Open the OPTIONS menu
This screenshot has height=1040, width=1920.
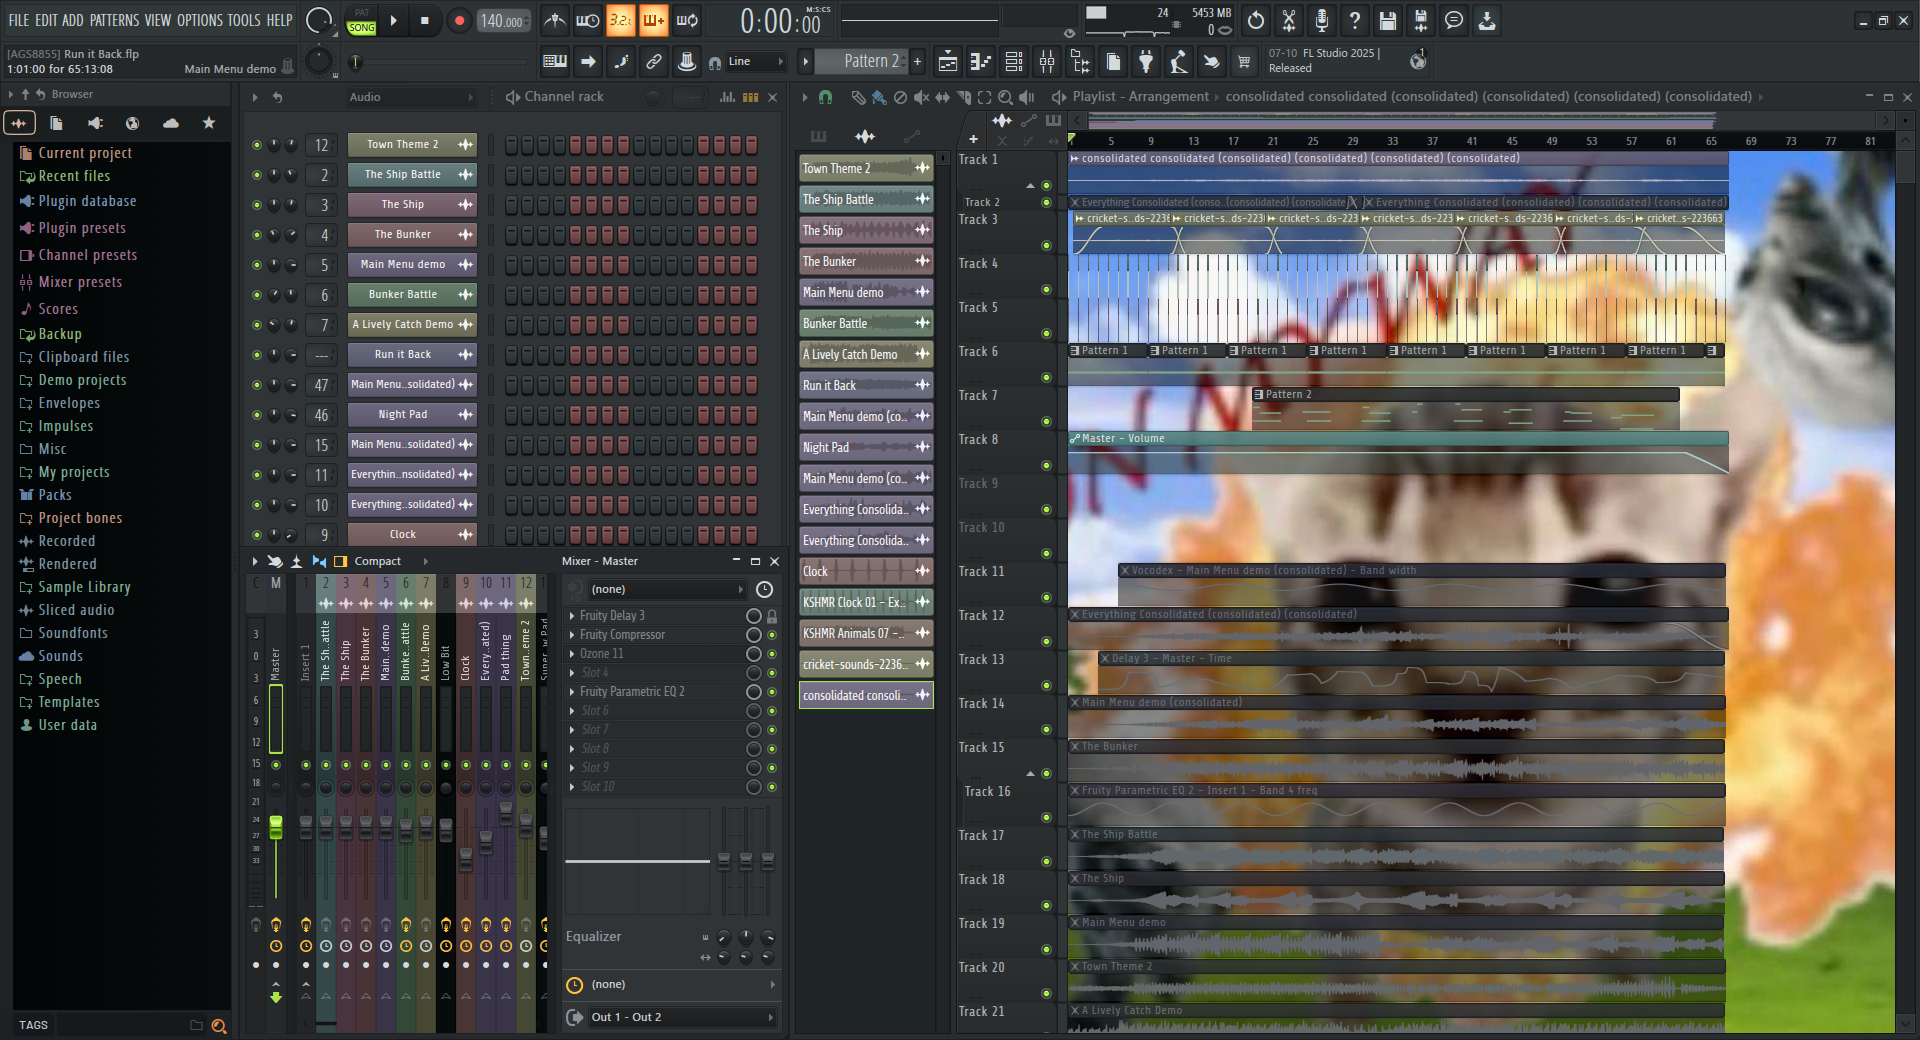coord(199,20)
